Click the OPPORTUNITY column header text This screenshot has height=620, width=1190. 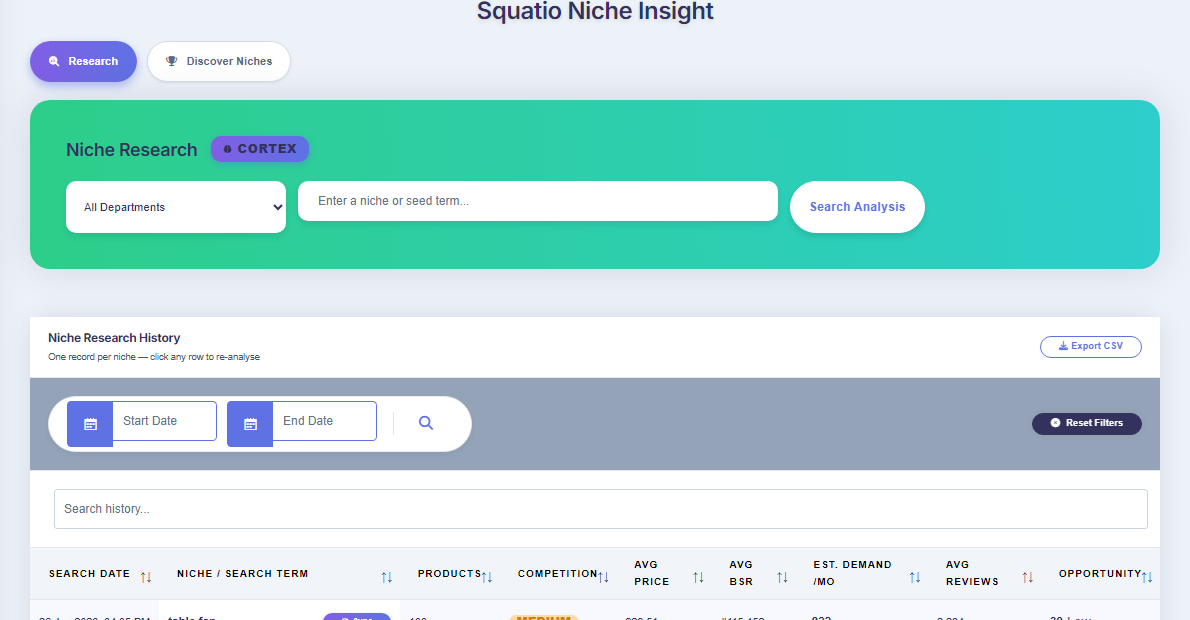point(1100,574)
